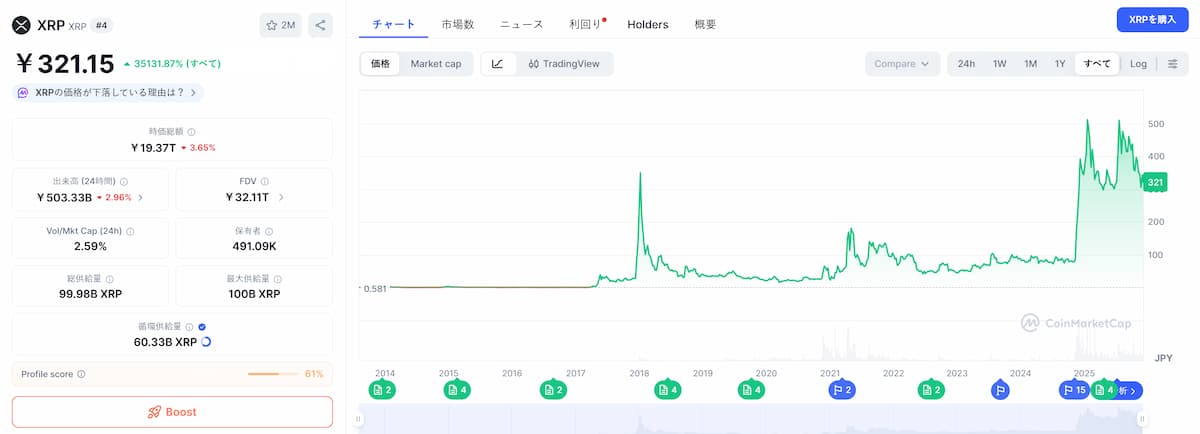Show info for 時価総額

(191, 131)
